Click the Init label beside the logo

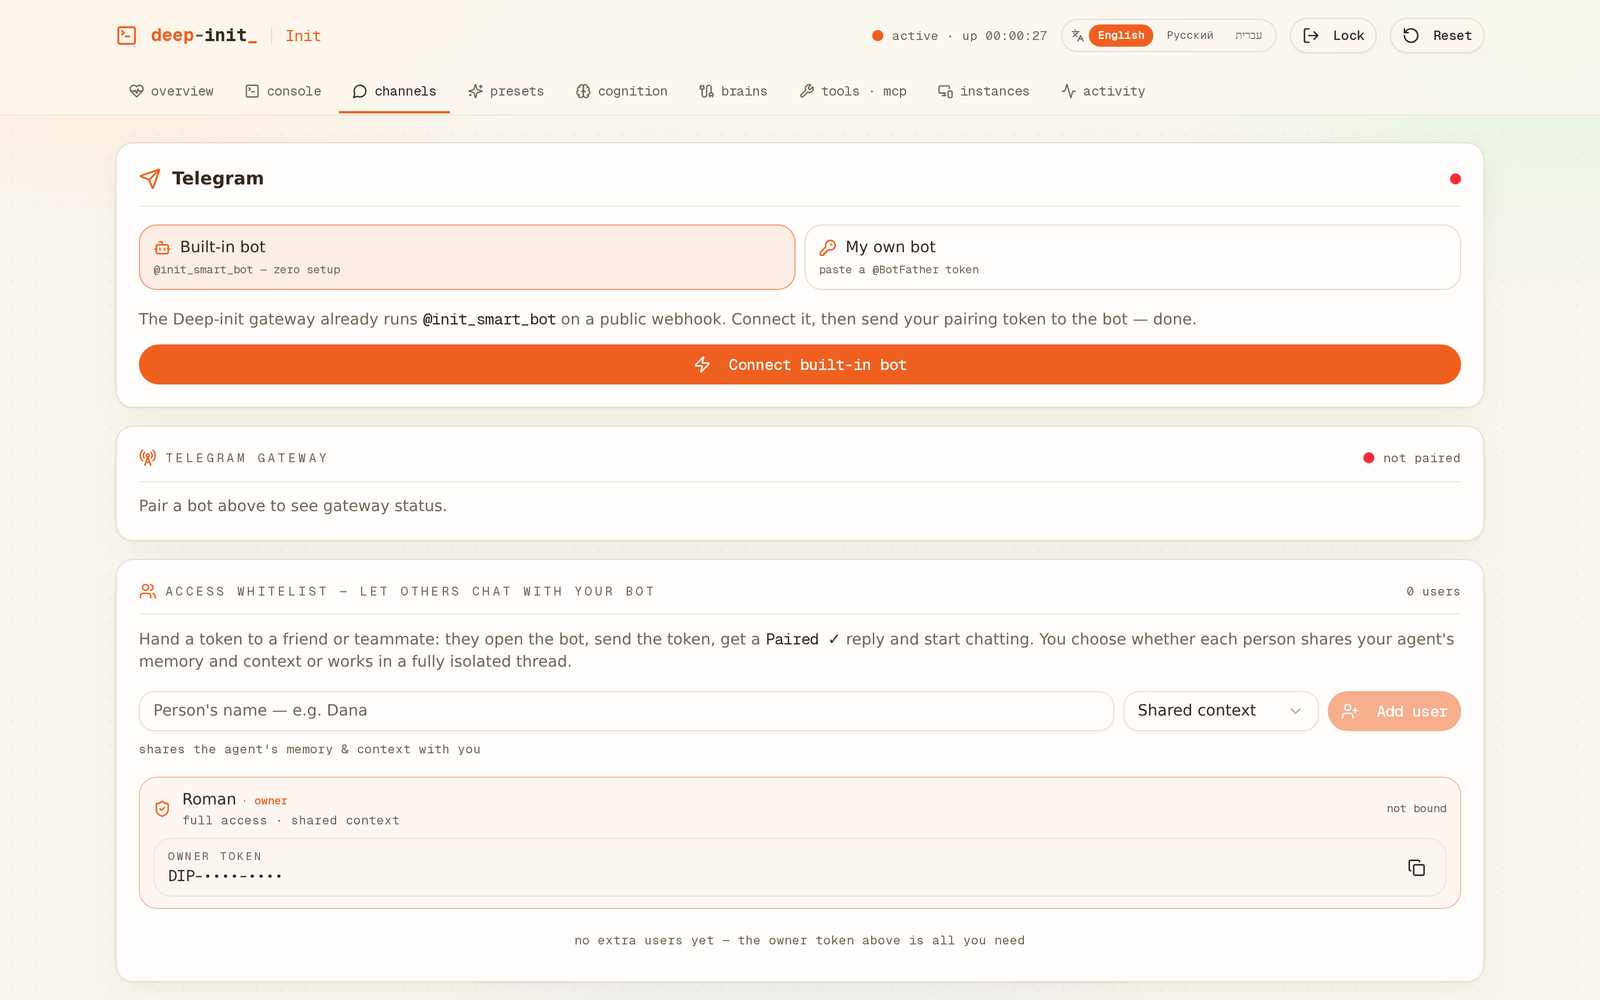click(303, 36)
